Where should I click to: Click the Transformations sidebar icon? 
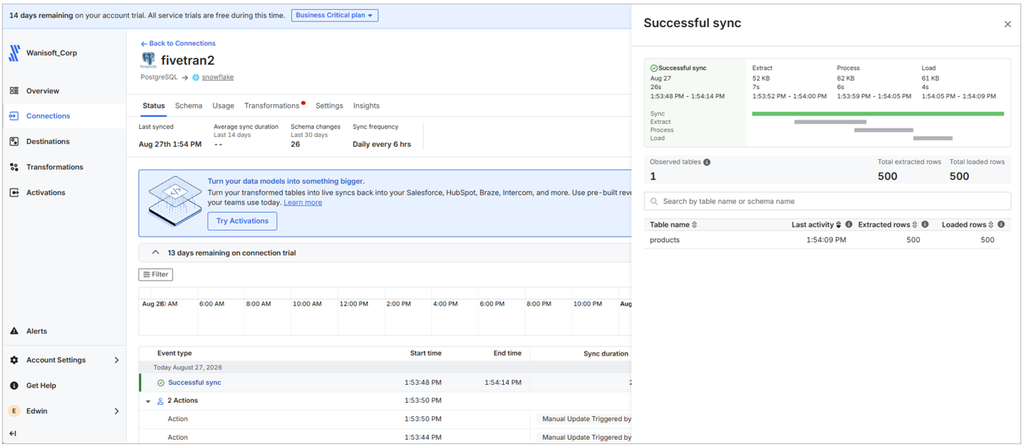pos(14,167)
